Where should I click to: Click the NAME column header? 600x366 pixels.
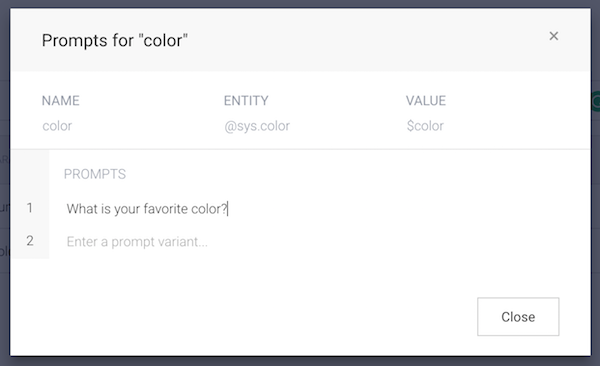coord(60,101)
